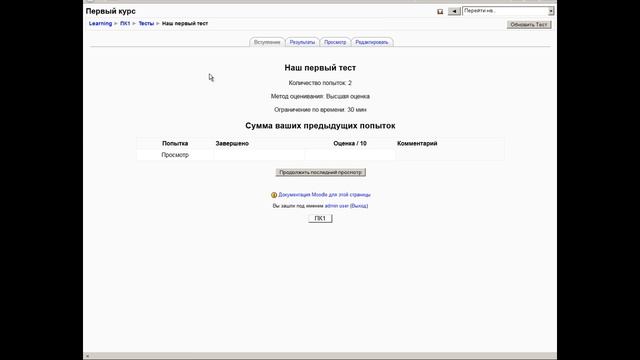Image resolution: width=640 pixels, height=360 pixels.
Task: Switch to the 'Редактировать' tab
Action: click(372, 42)
